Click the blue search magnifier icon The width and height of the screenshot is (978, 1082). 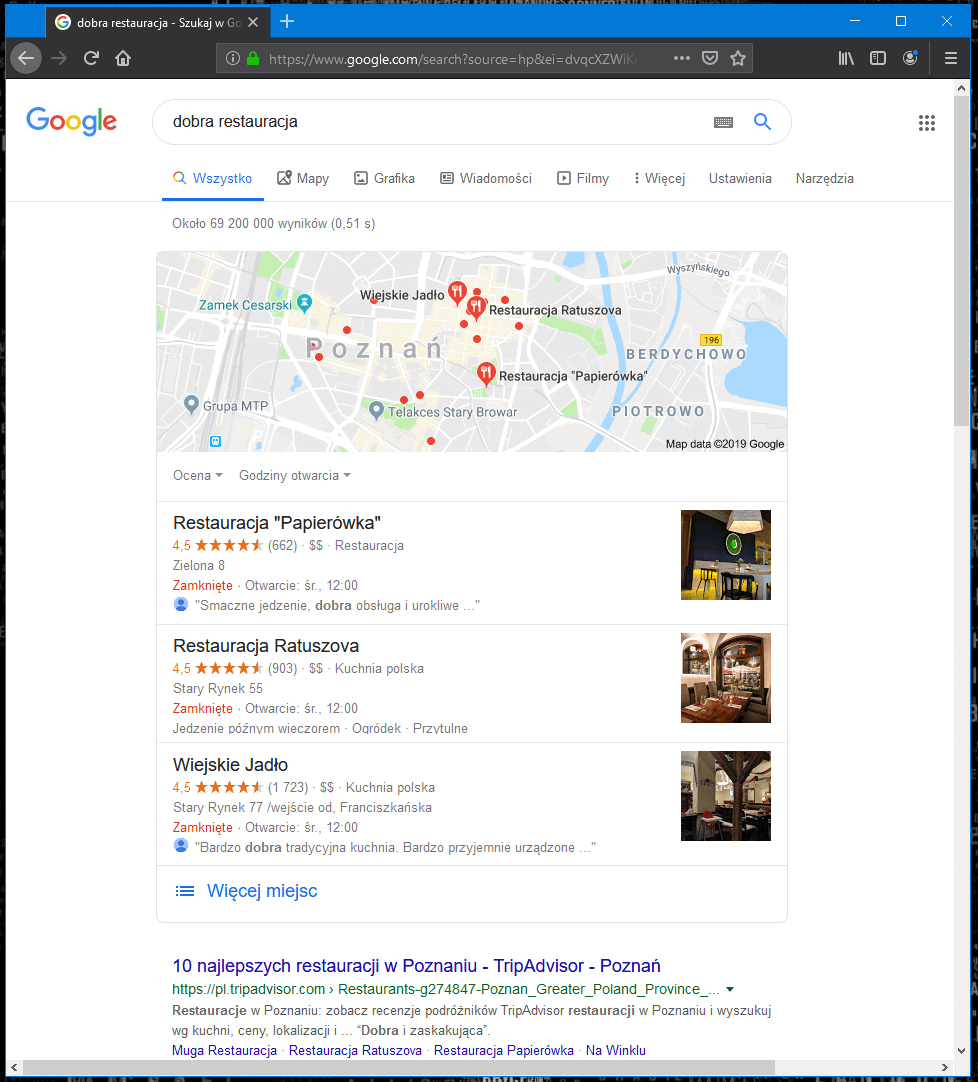click(762, 122)
